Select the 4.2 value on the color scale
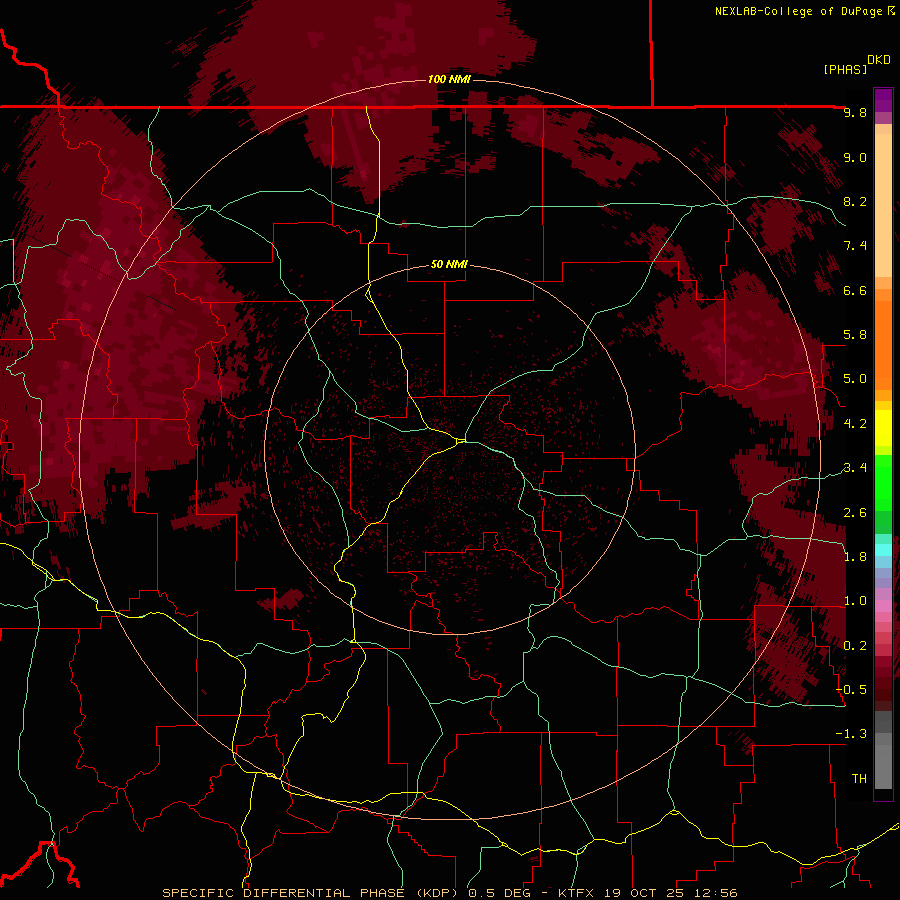Screen dimensions: 900x900 pyautogui.click(x=855, y=424)
